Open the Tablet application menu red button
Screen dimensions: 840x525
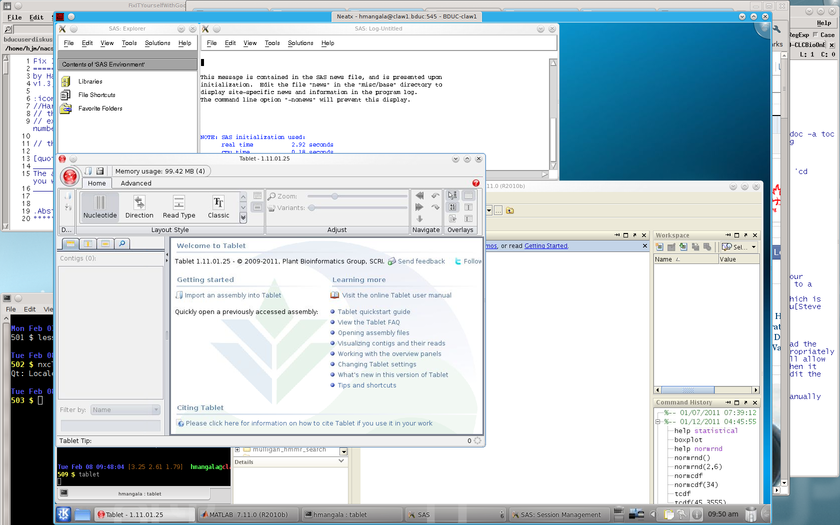70,177
